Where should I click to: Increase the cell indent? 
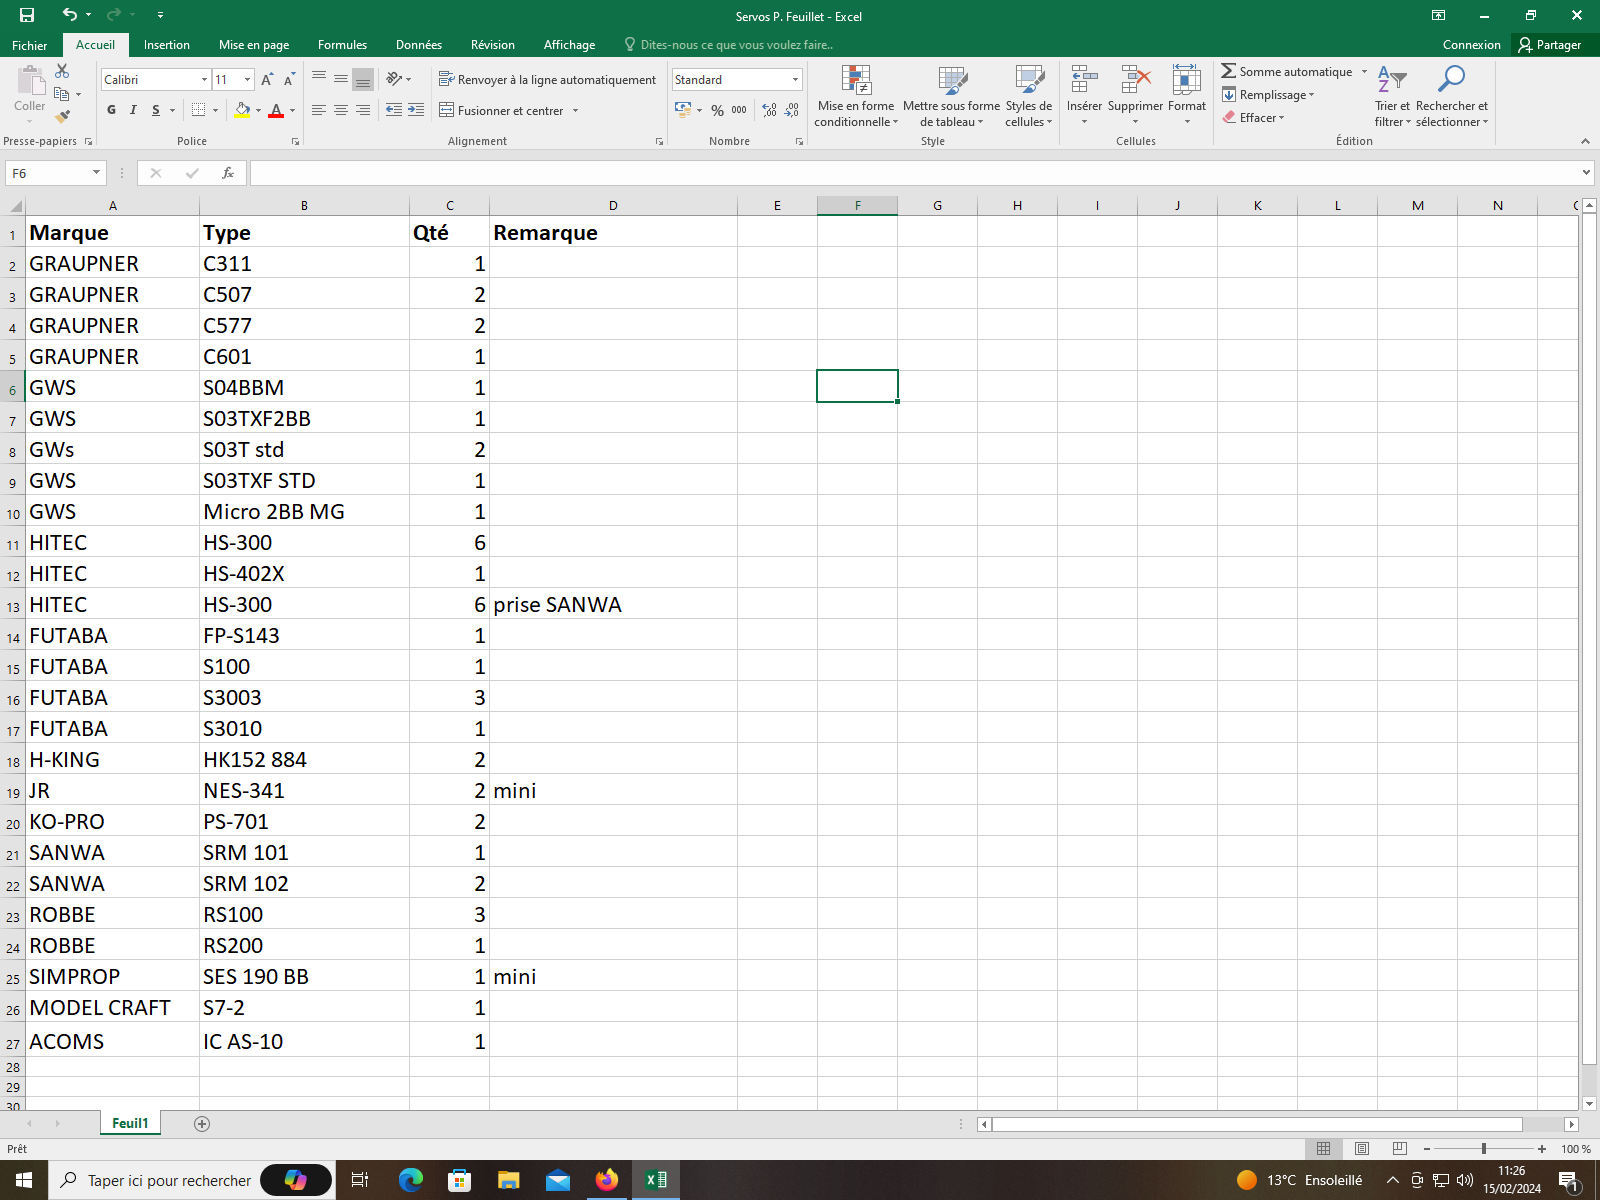[x=416, y=110]
